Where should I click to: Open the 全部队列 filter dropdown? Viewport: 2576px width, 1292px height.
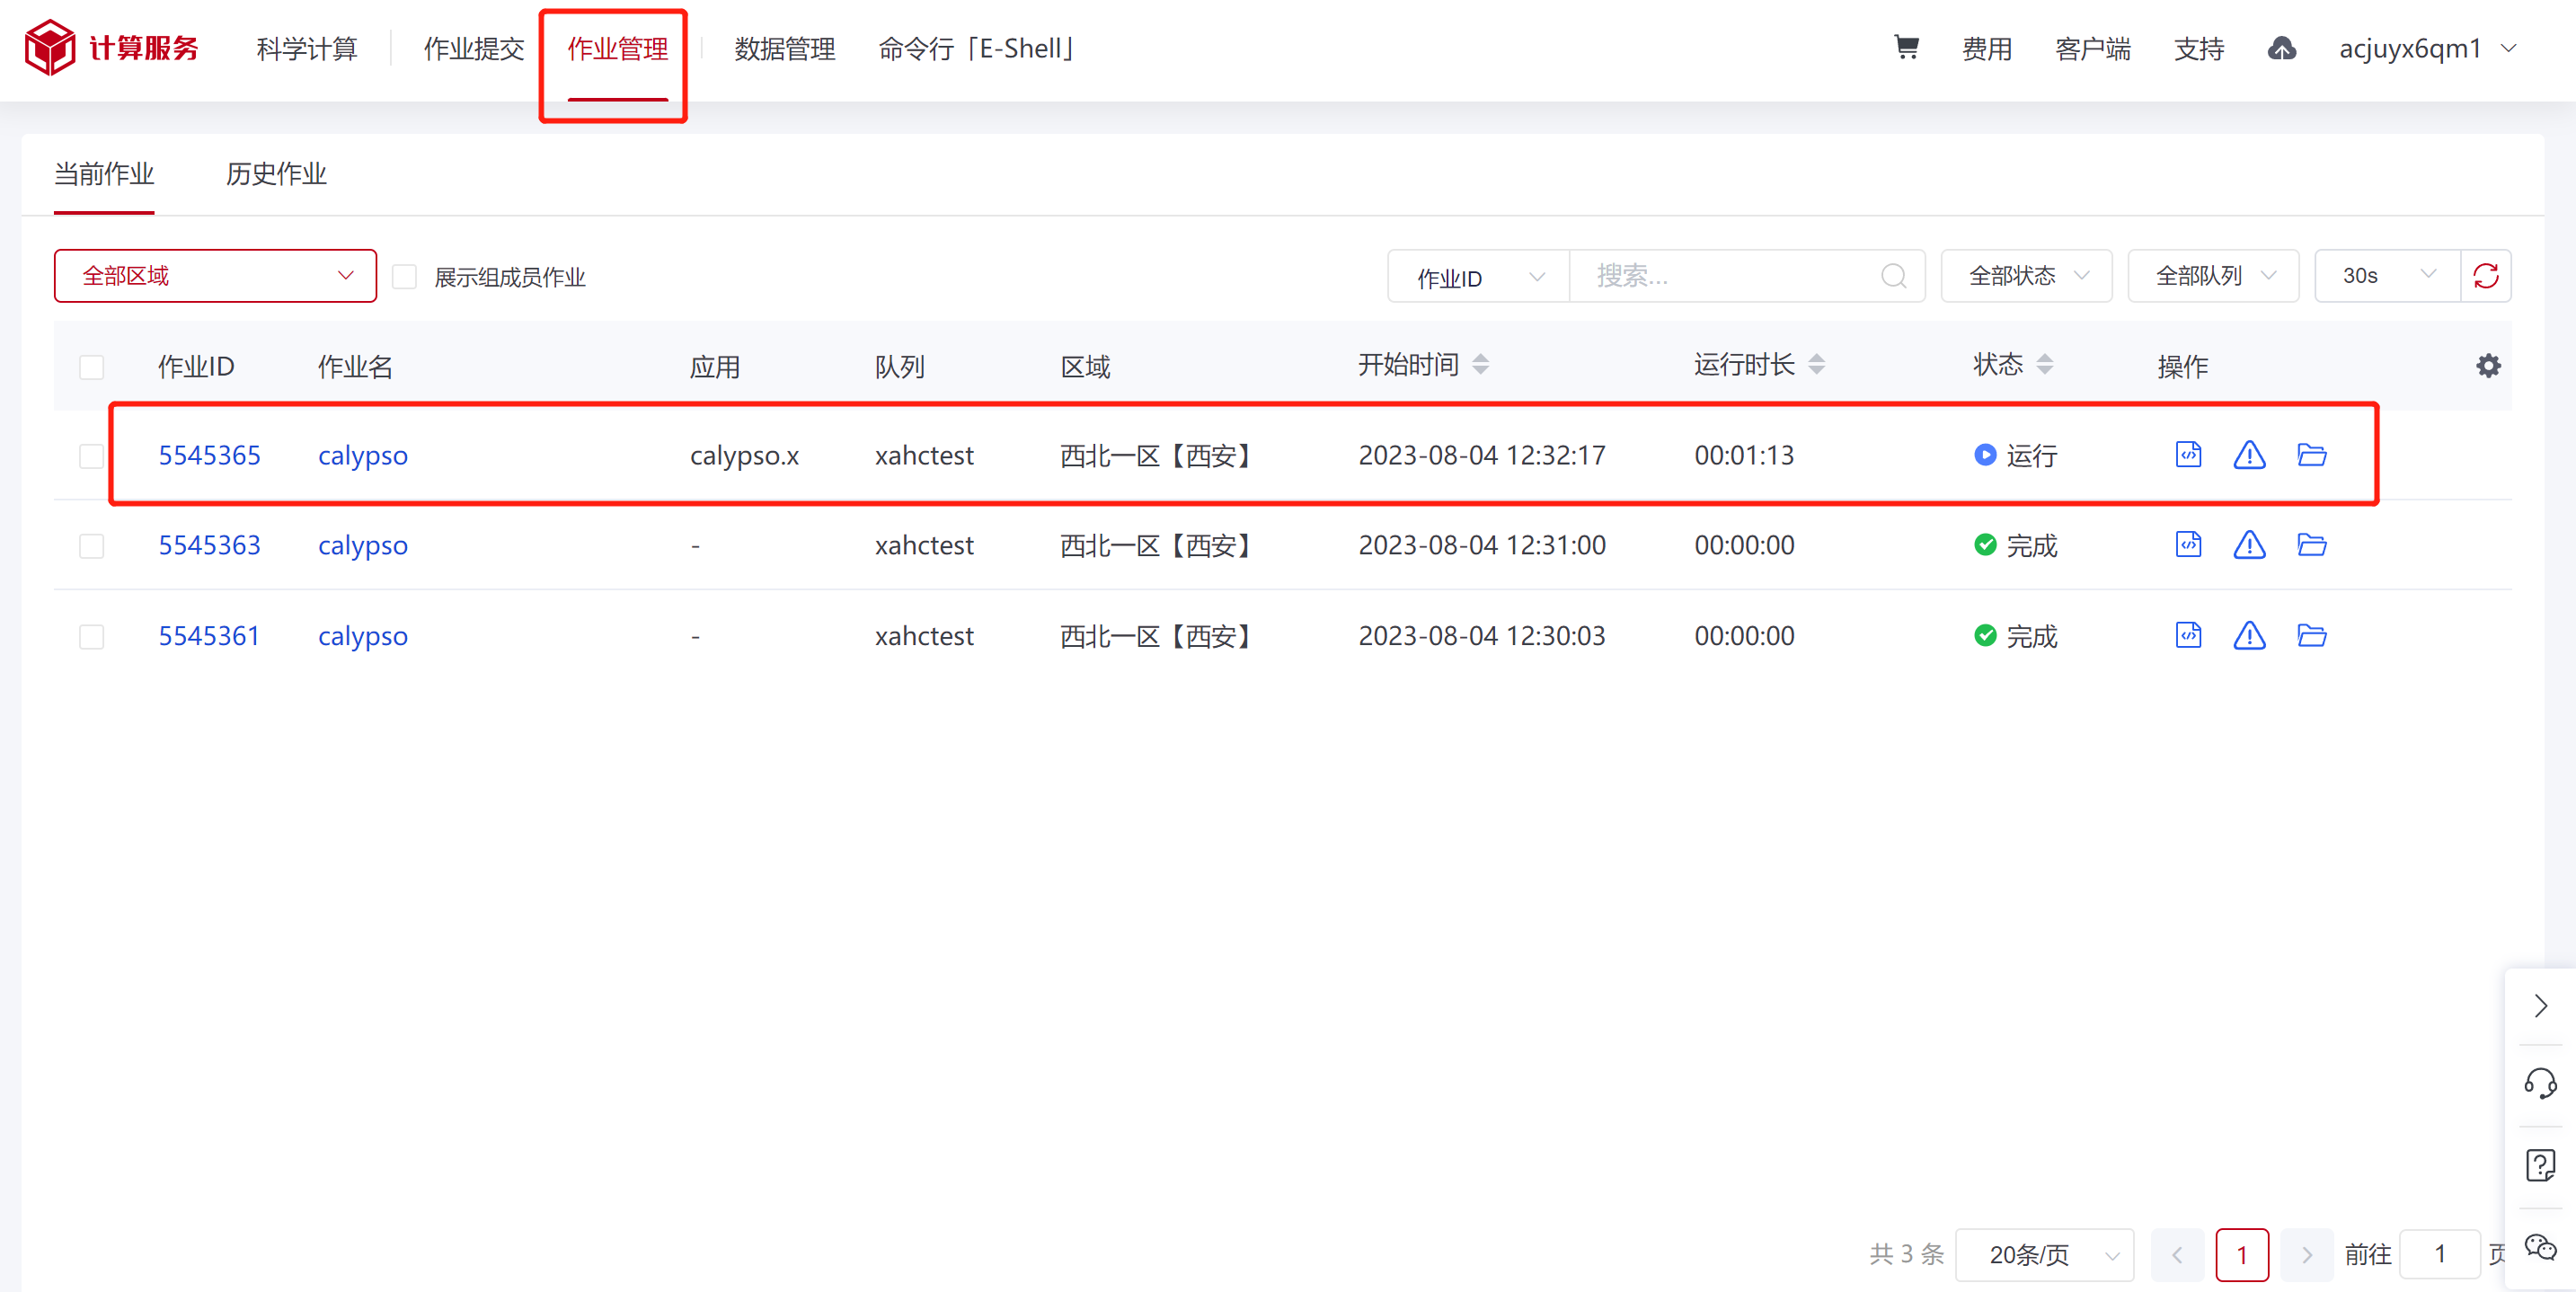[2213, 276]
